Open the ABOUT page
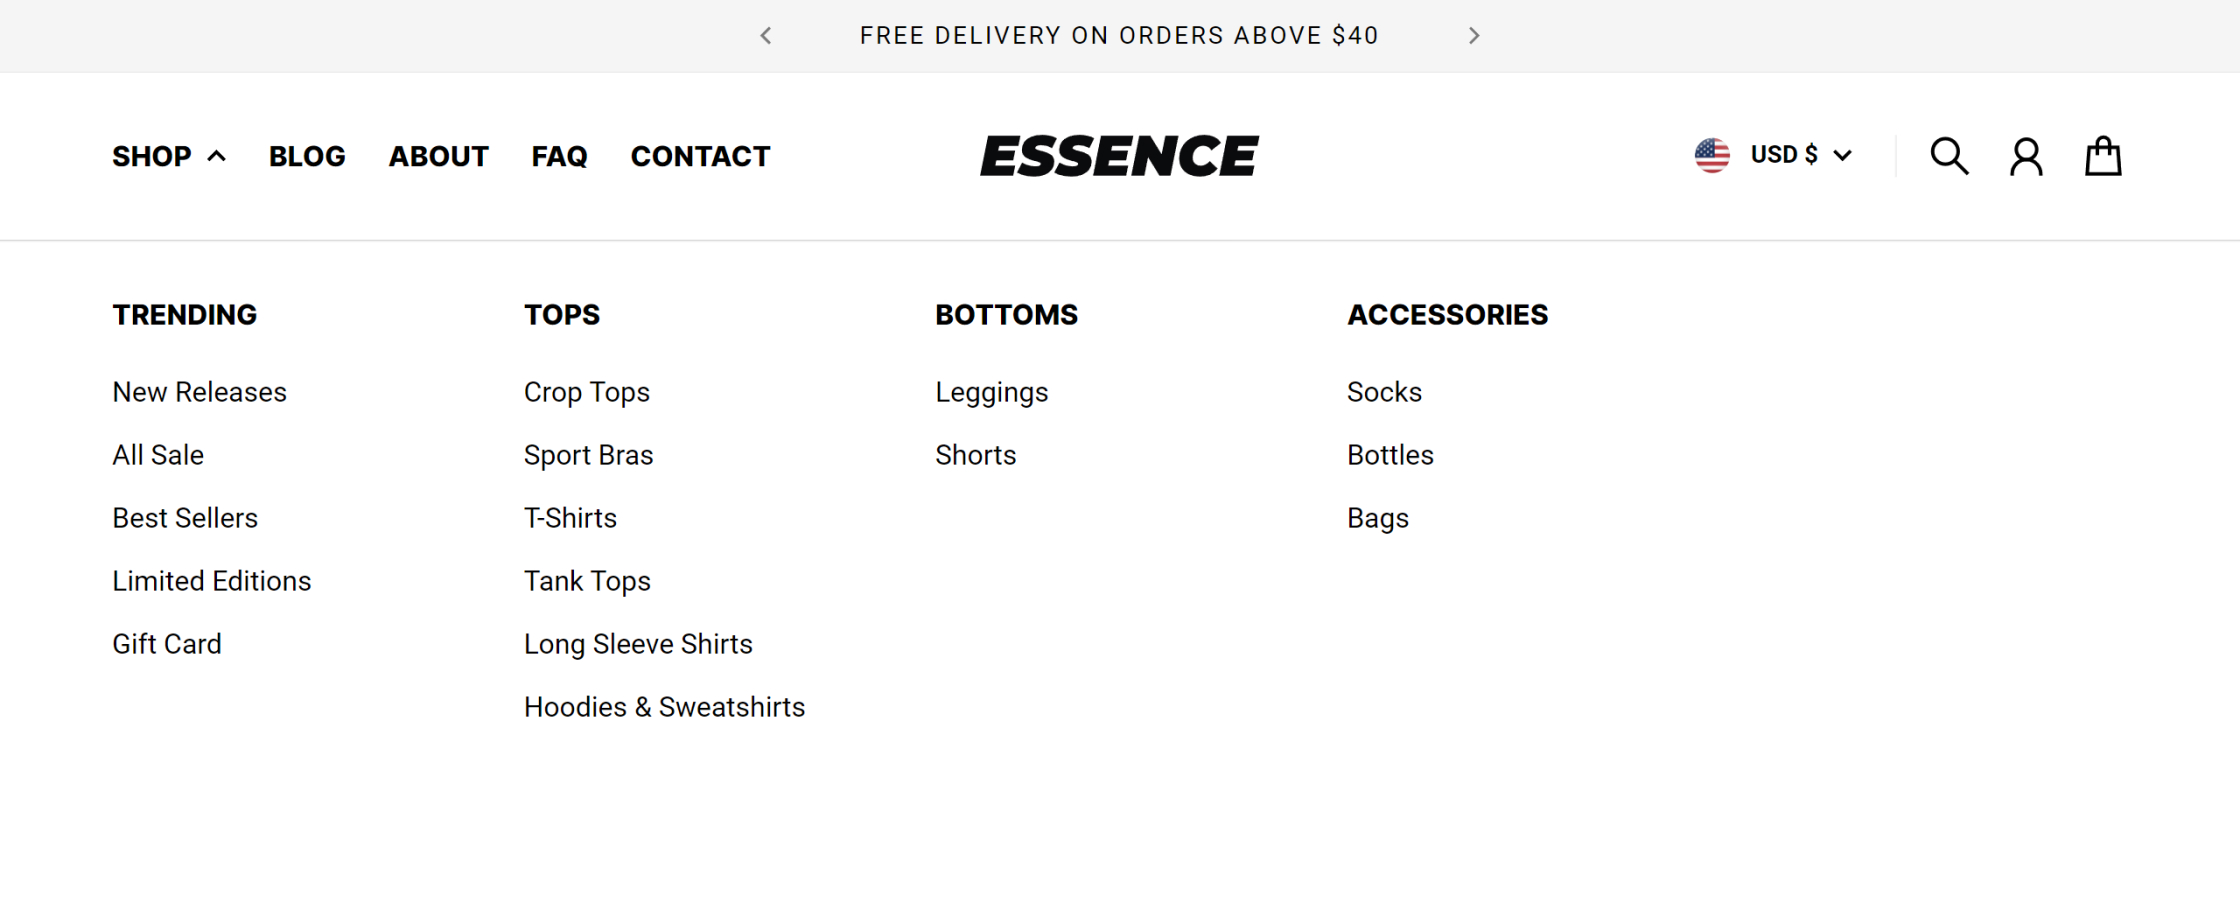The width and height of the screenshot is (2240, 920). tap(438, 156)
